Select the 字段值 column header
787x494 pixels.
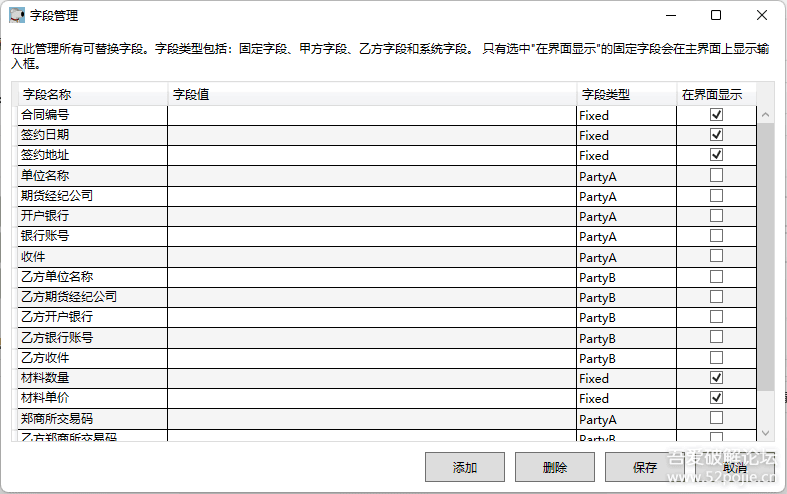371,95
